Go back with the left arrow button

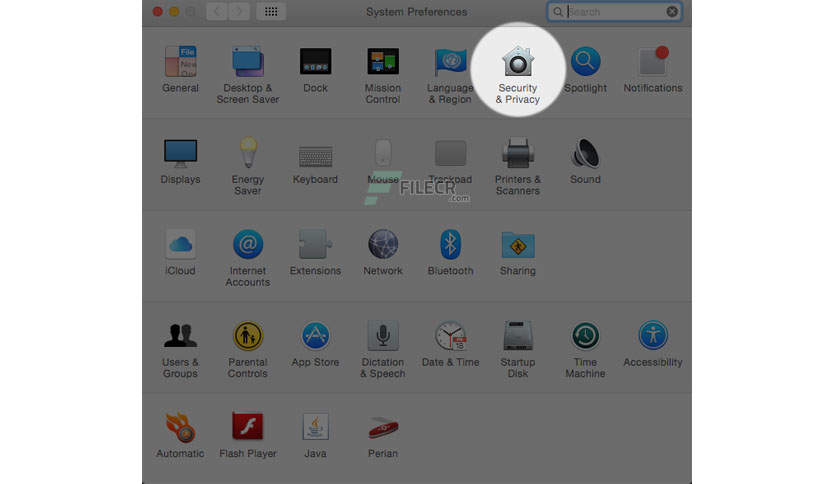(x=216, y=12)
